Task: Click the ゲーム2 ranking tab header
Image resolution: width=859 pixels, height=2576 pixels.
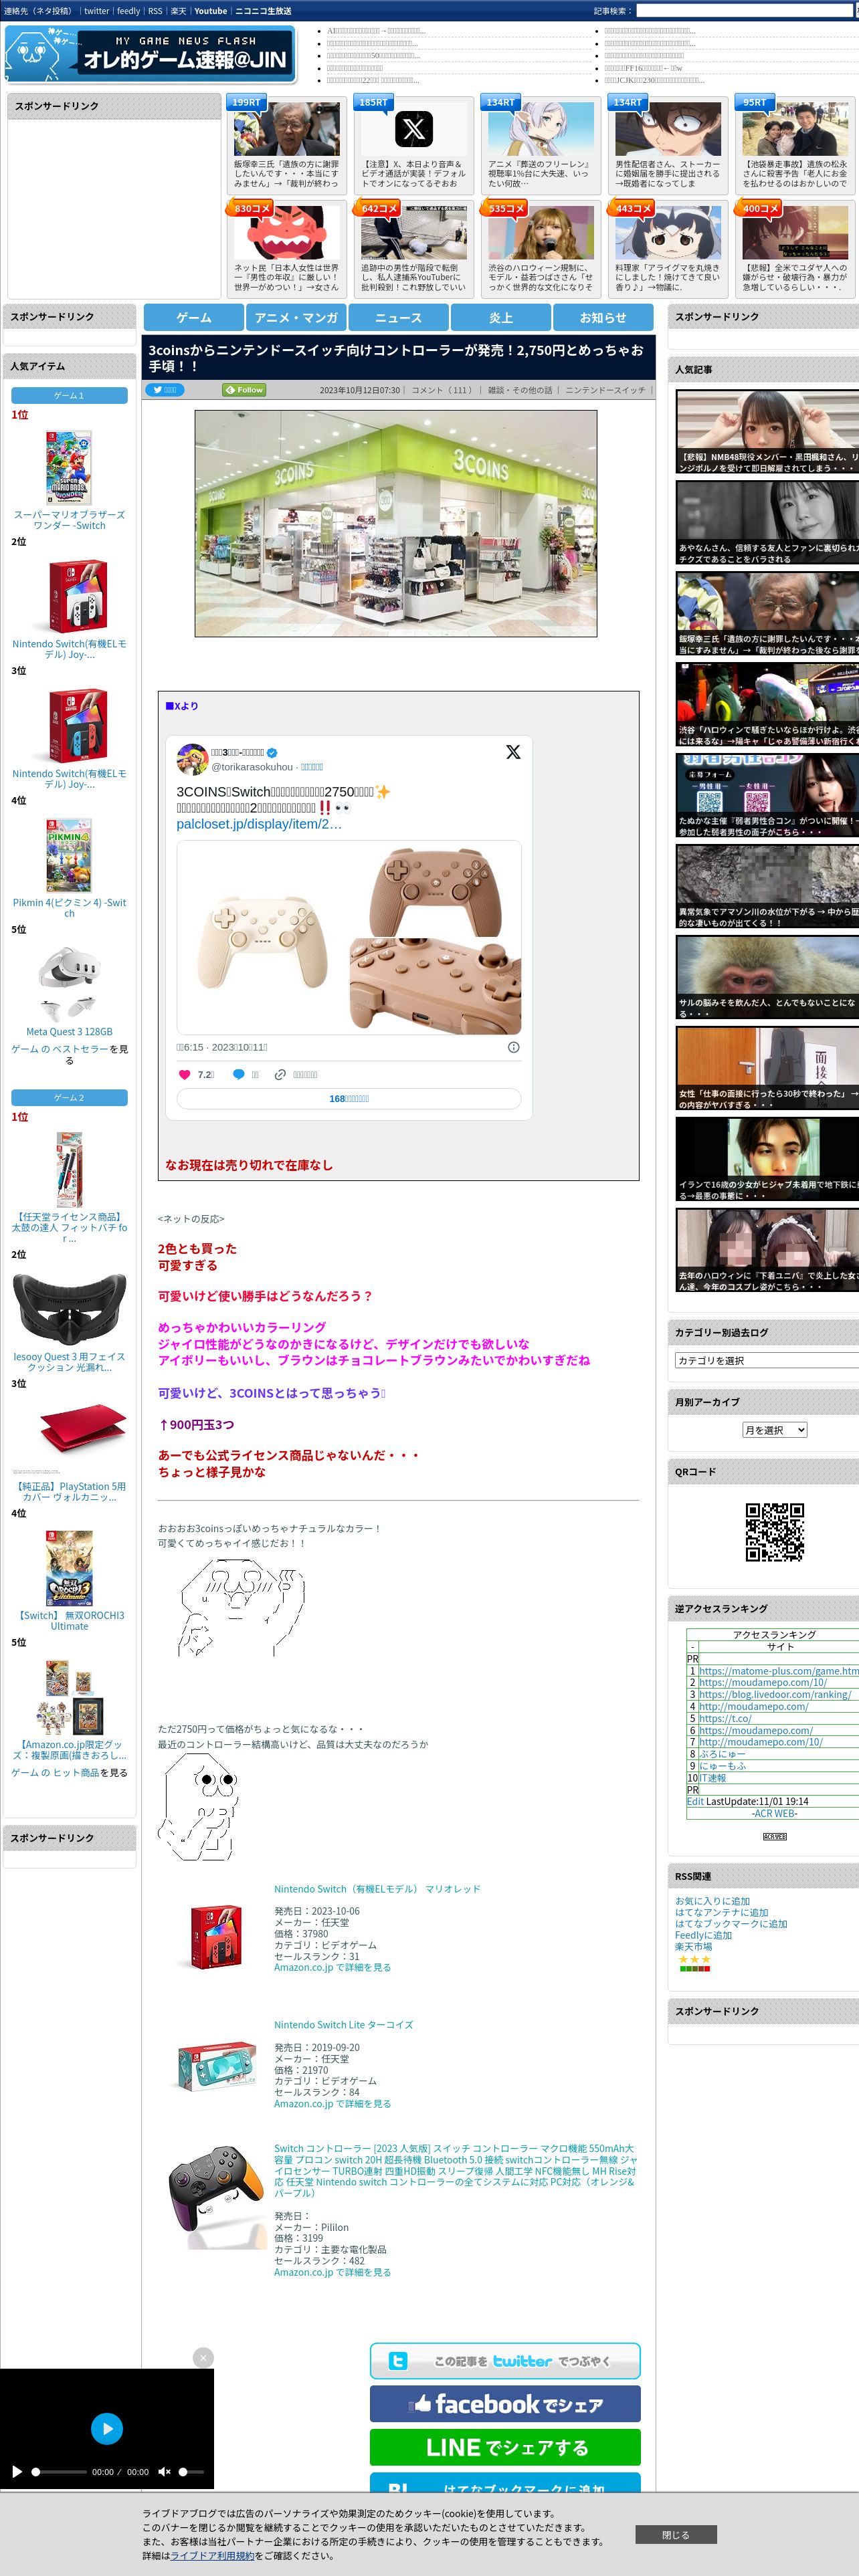Action: [69, 1098]
